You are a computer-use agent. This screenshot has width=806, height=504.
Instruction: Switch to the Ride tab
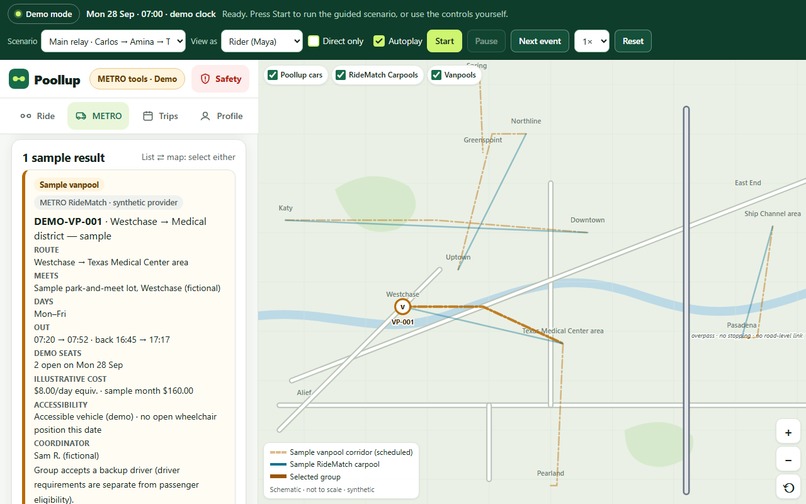pos(38,116)
